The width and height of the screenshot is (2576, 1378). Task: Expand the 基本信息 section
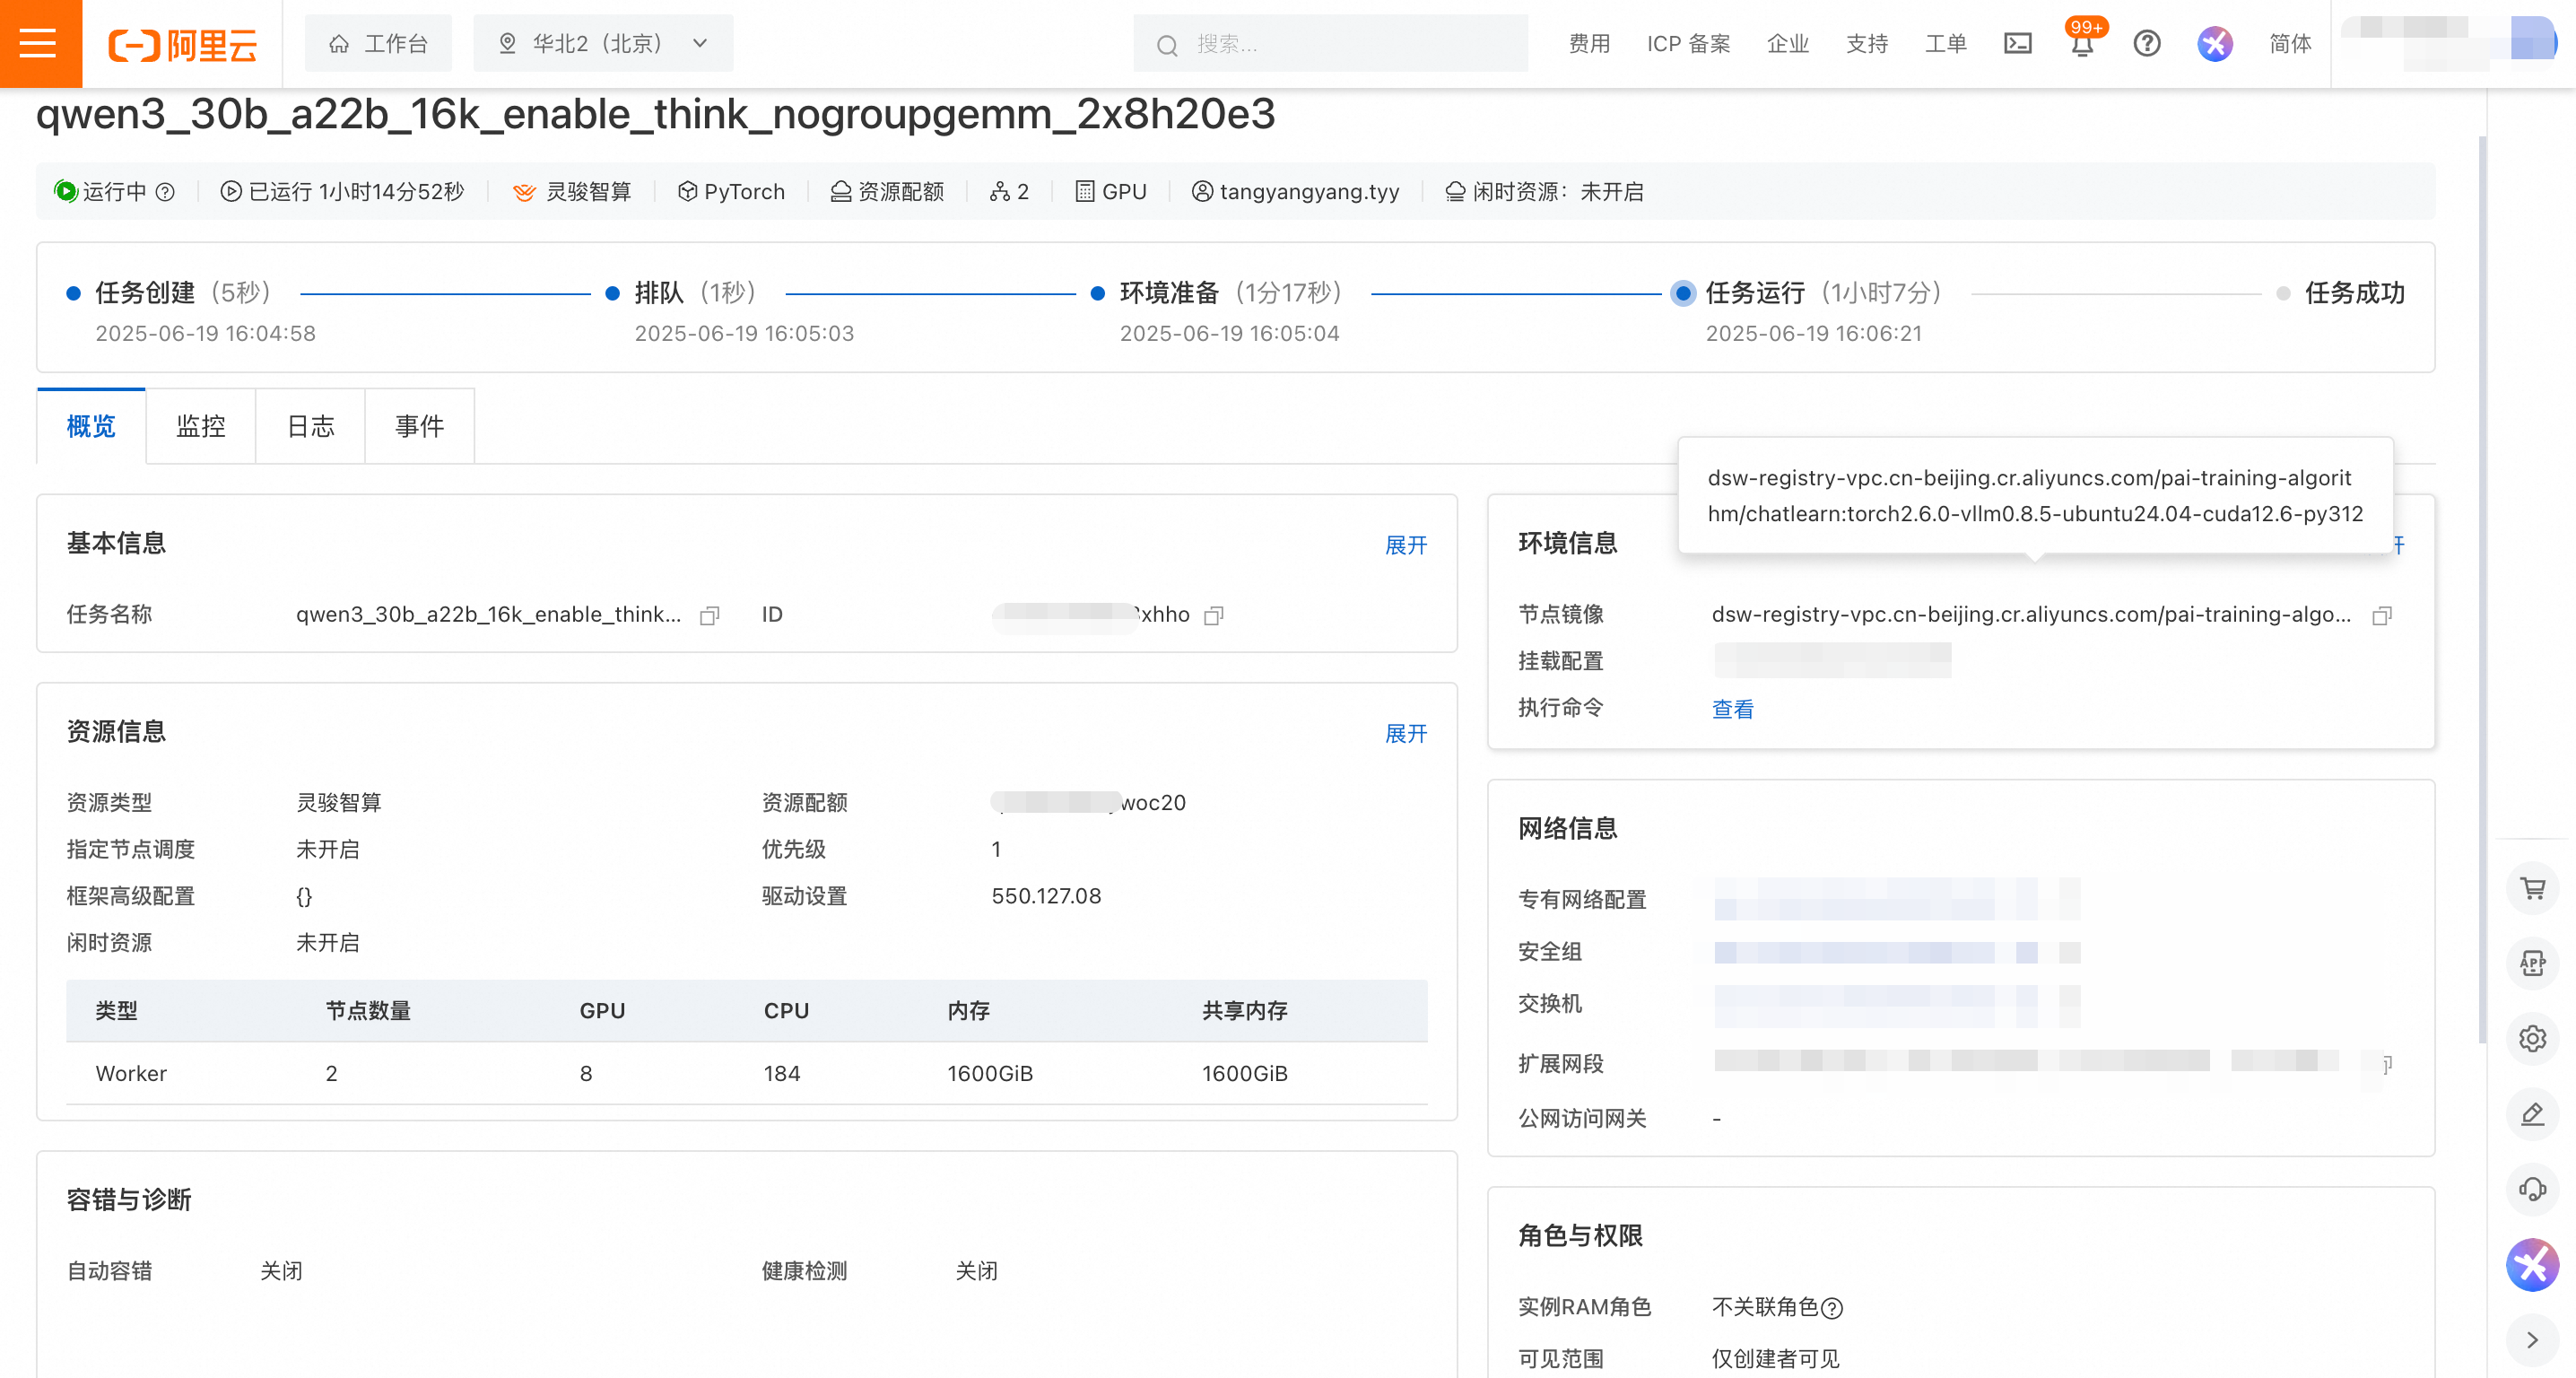click(1405, 545)
